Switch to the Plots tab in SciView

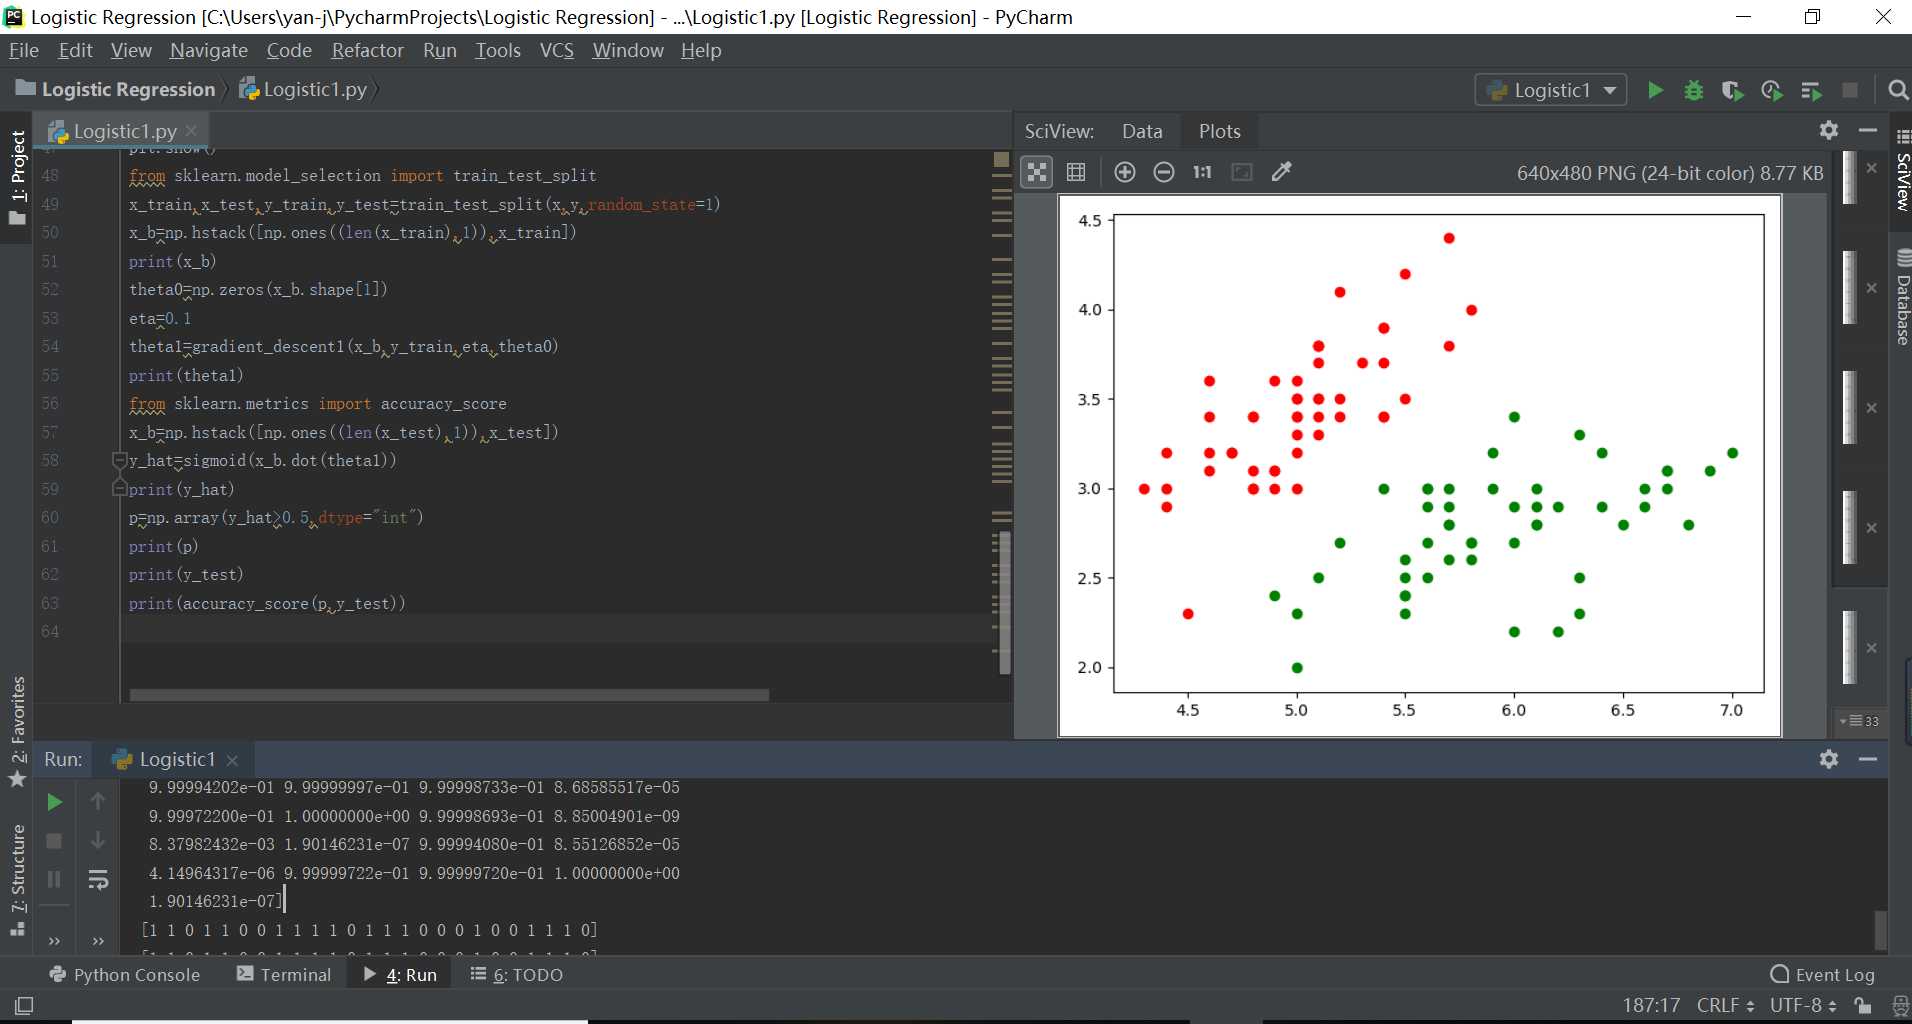pyautogui.click(x=1220, y=131)
